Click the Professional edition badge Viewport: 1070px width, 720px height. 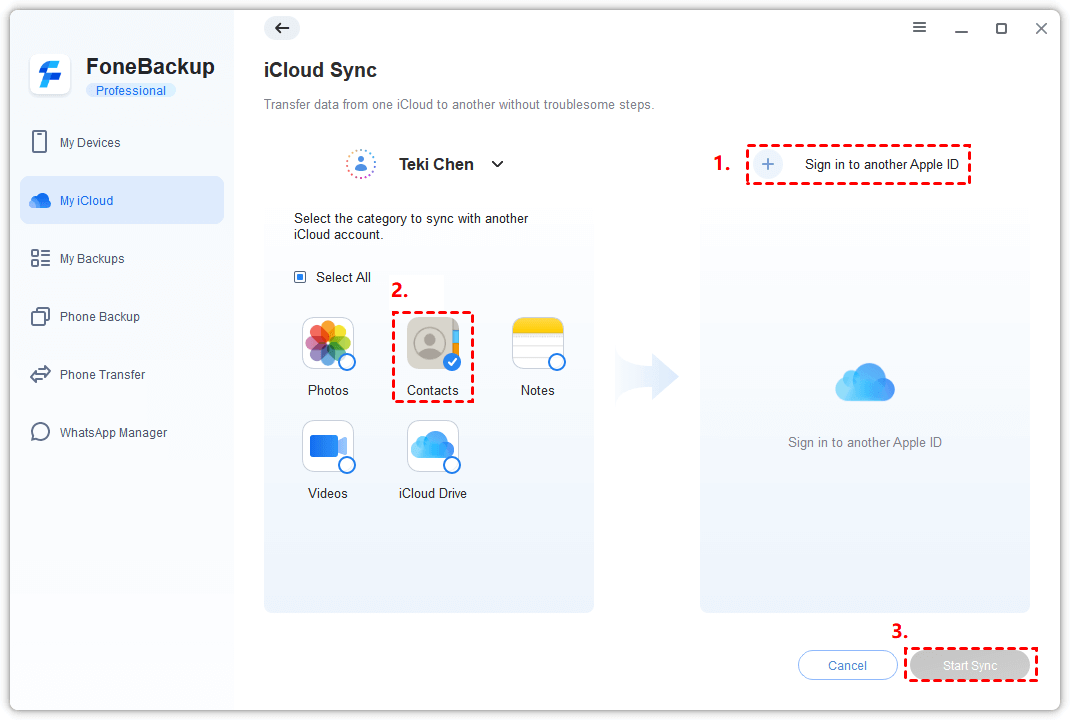130,91
